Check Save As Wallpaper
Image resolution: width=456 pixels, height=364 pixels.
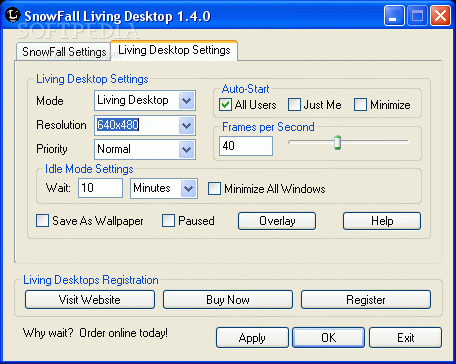coord(42,221)
